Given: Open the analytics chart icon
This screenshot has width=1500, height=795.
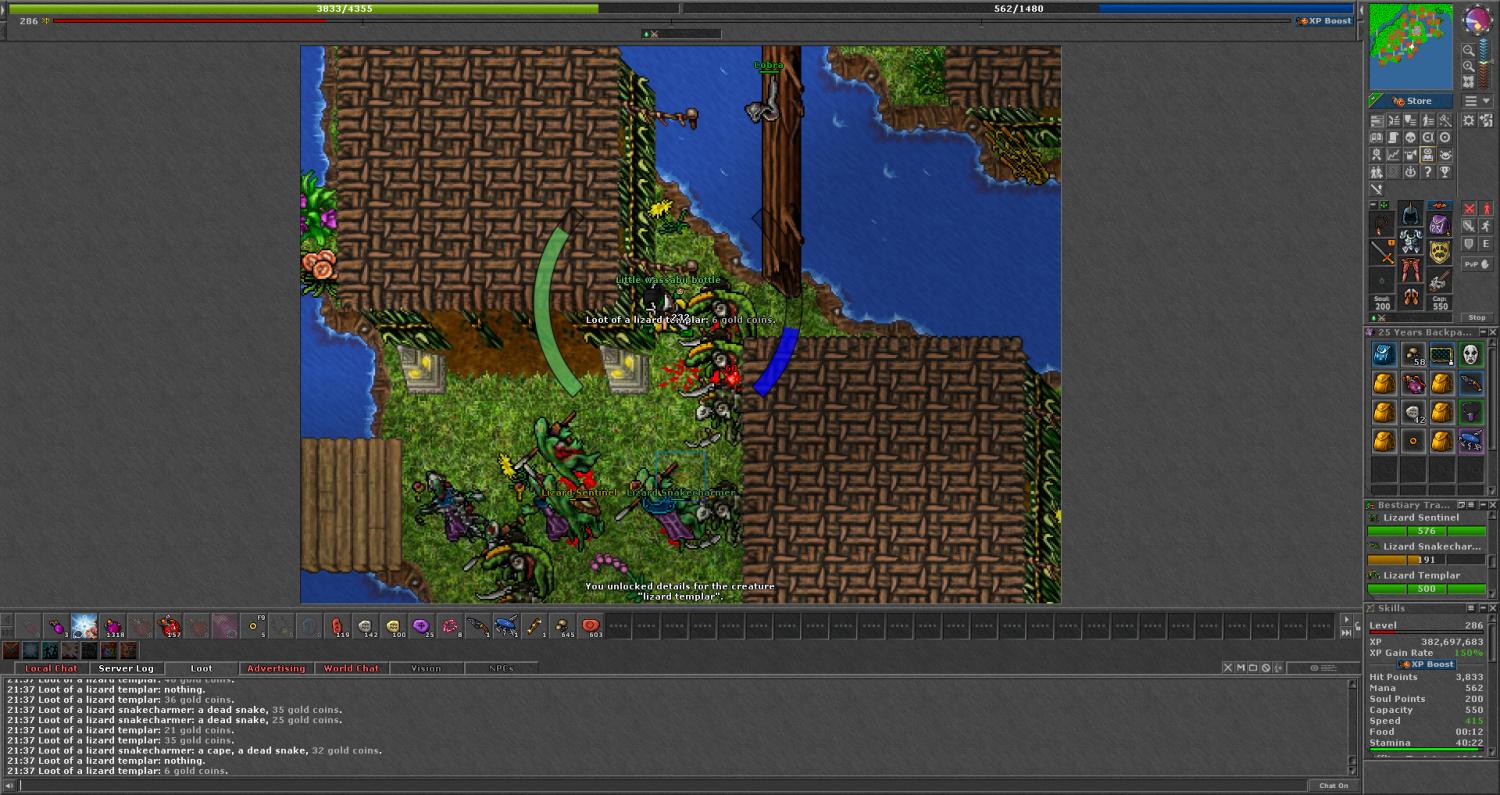Looking at the screenshot, I should pos(1394,154).
